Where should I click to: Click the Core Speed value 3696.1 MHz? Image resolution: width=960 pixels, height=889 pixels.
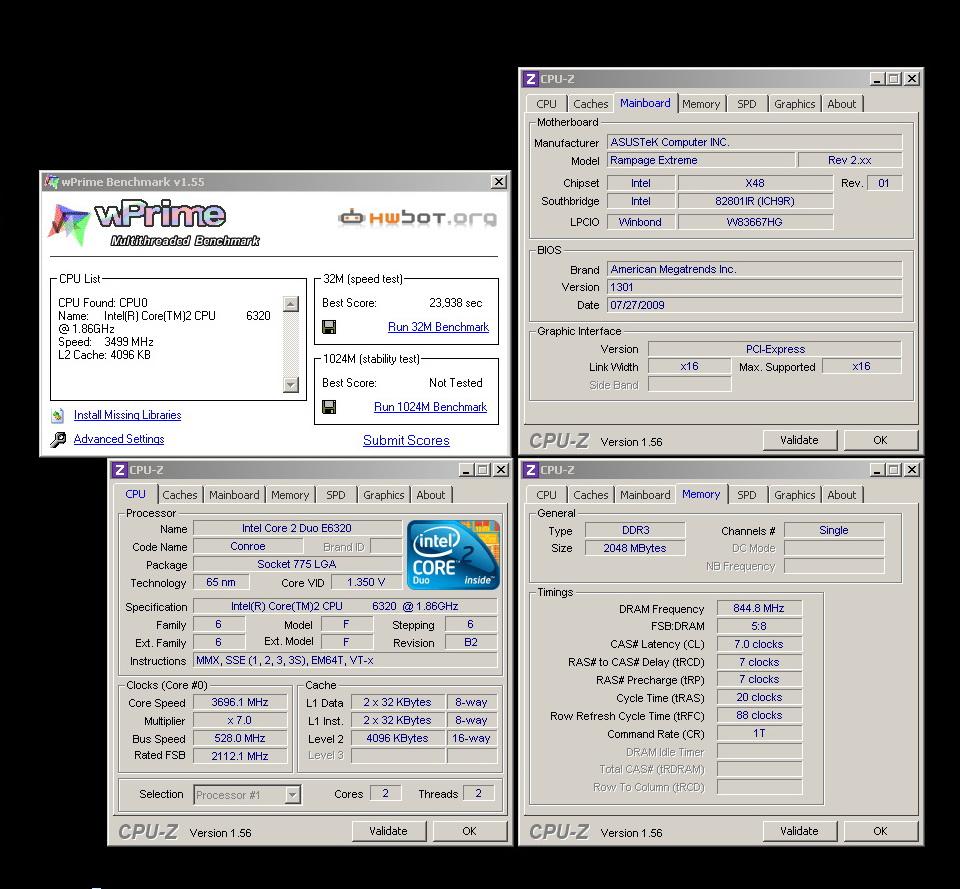[240, 702]
